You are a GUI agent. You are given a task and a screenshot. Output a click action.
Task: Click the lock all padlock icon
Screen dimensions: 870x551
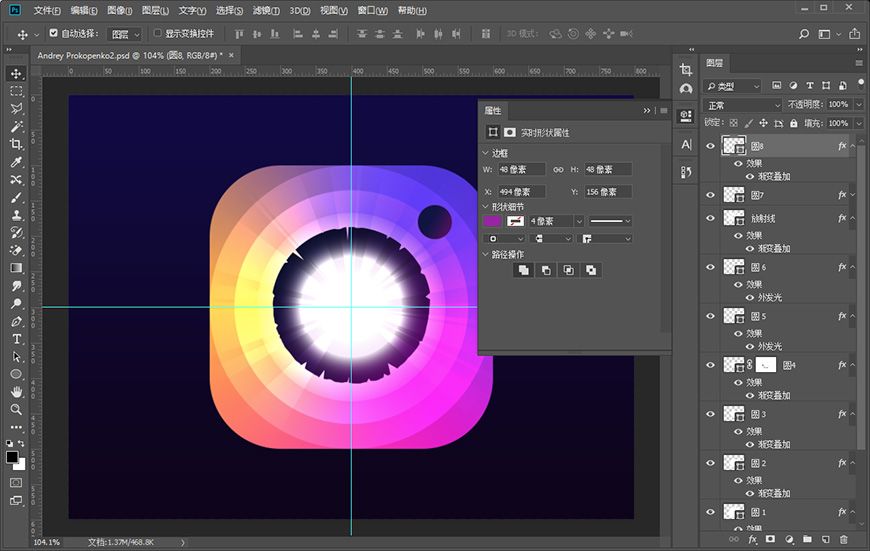click(x=793, y=123)
